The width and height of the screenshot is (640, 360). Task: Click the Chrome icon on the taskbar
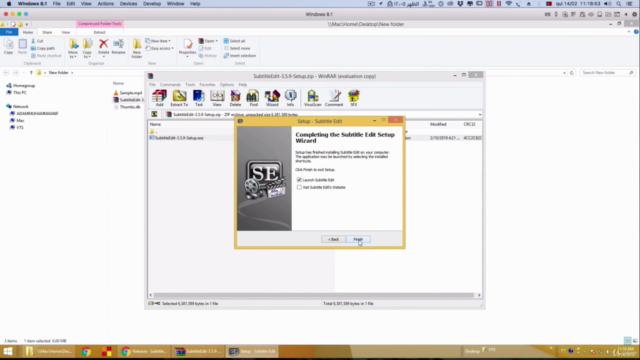[x=86, y=351]
